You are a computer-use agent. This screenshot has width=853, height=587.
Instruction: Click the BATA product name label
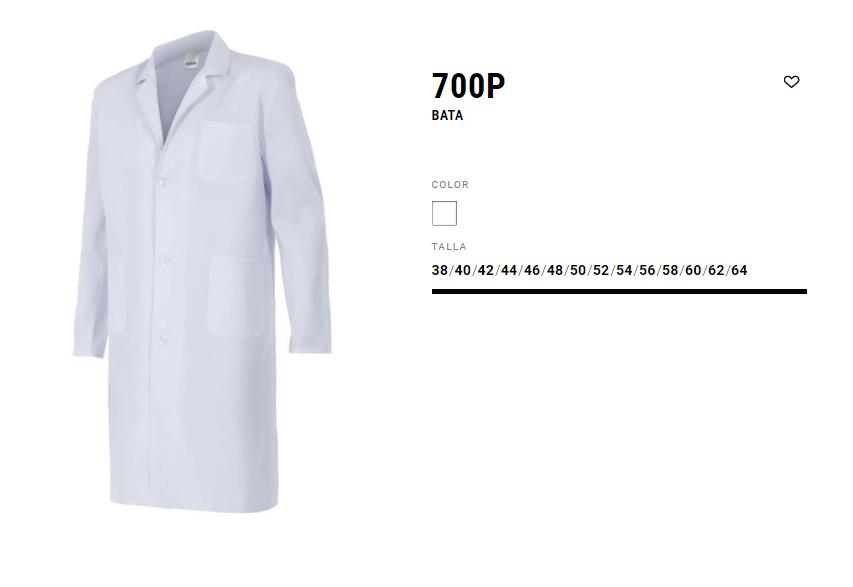click(x=447, y=115)
